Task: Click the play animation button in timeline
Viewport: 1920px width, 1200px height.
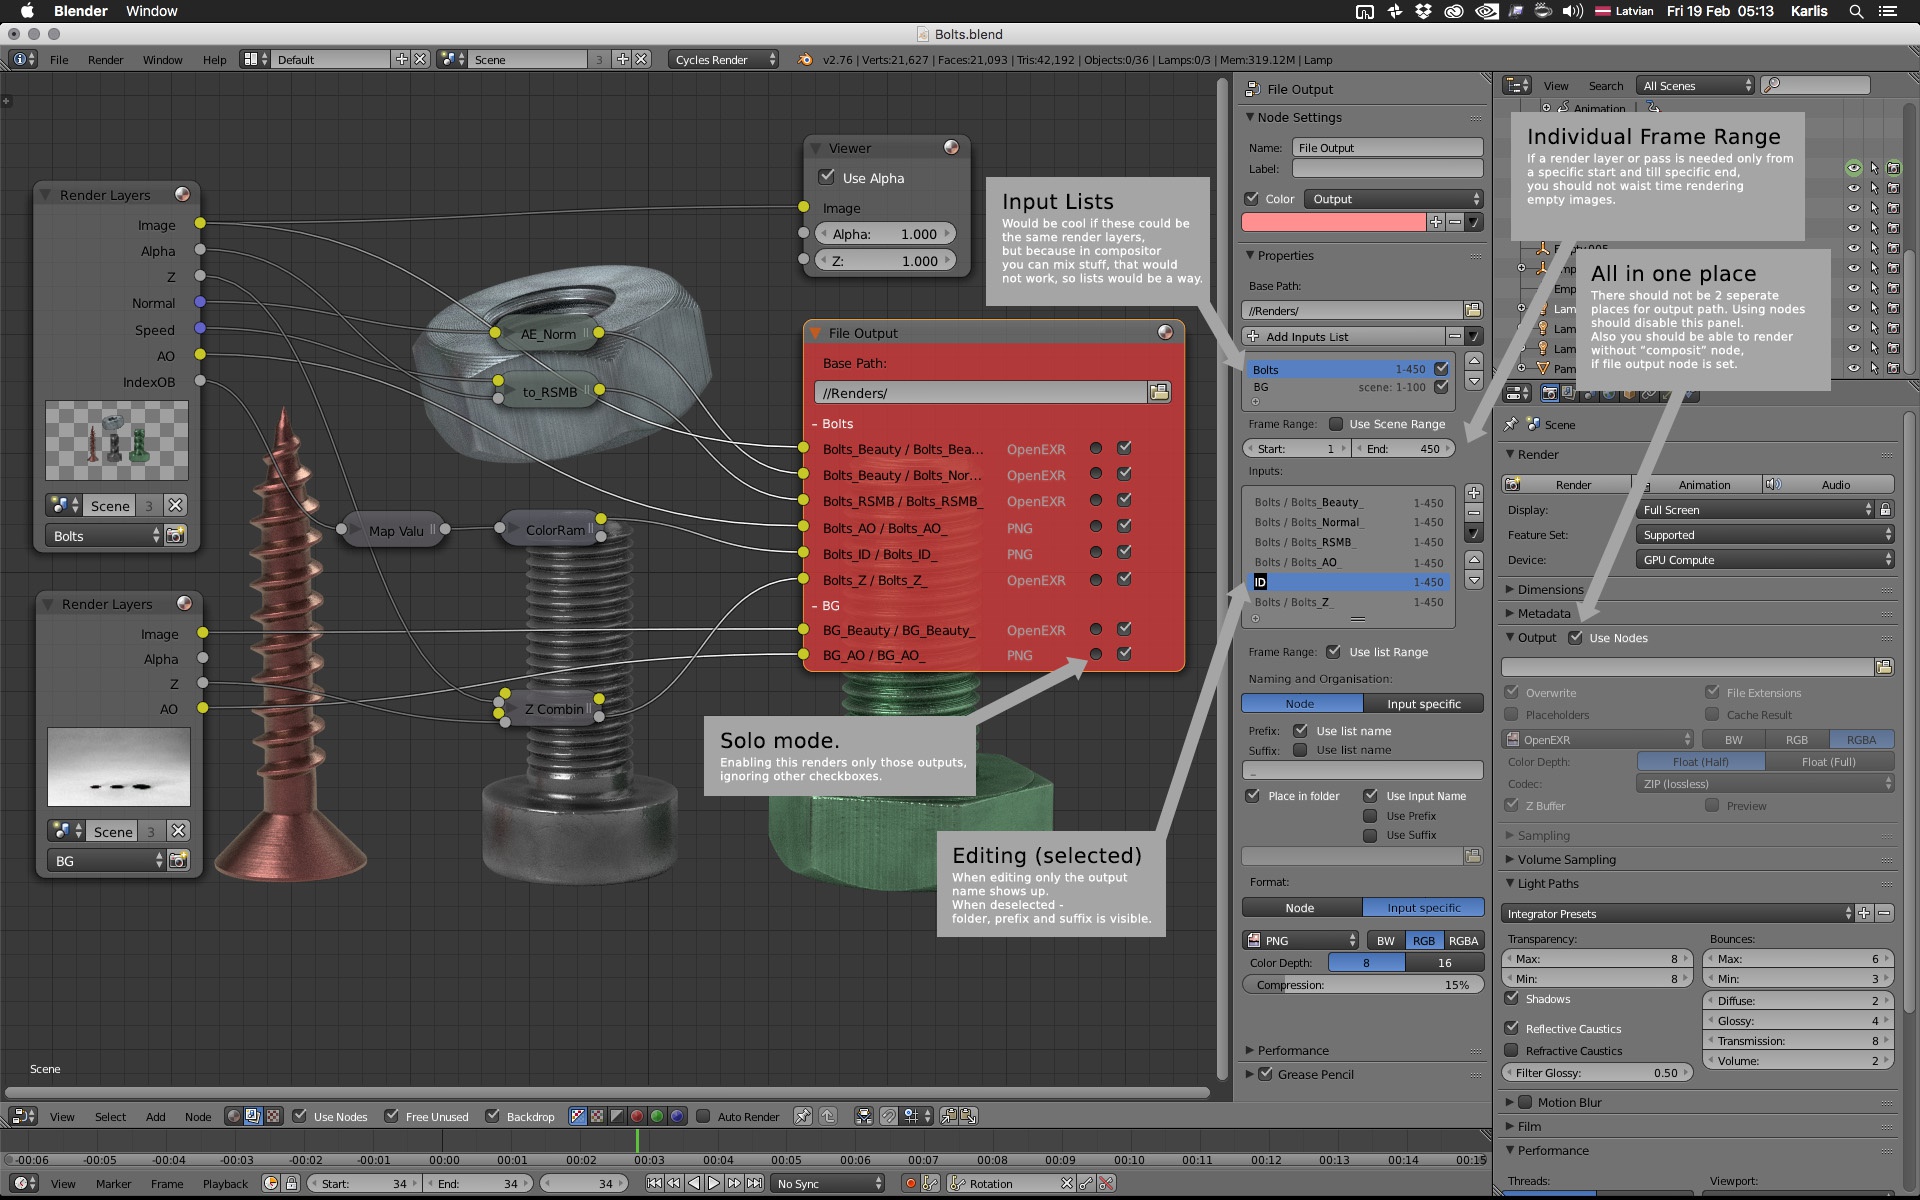Action: click(x=714, y=1183)
